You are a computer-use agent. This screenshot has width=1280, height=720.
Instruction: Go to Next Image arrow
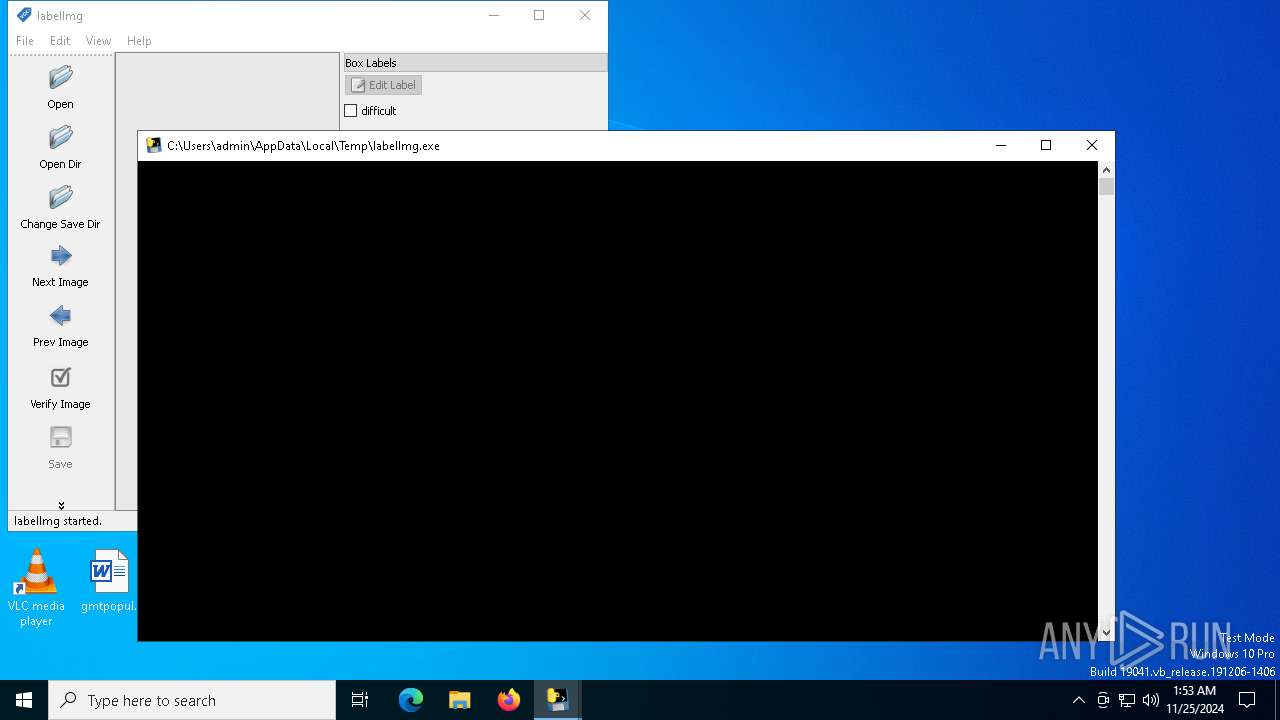(x=60, y=256)
